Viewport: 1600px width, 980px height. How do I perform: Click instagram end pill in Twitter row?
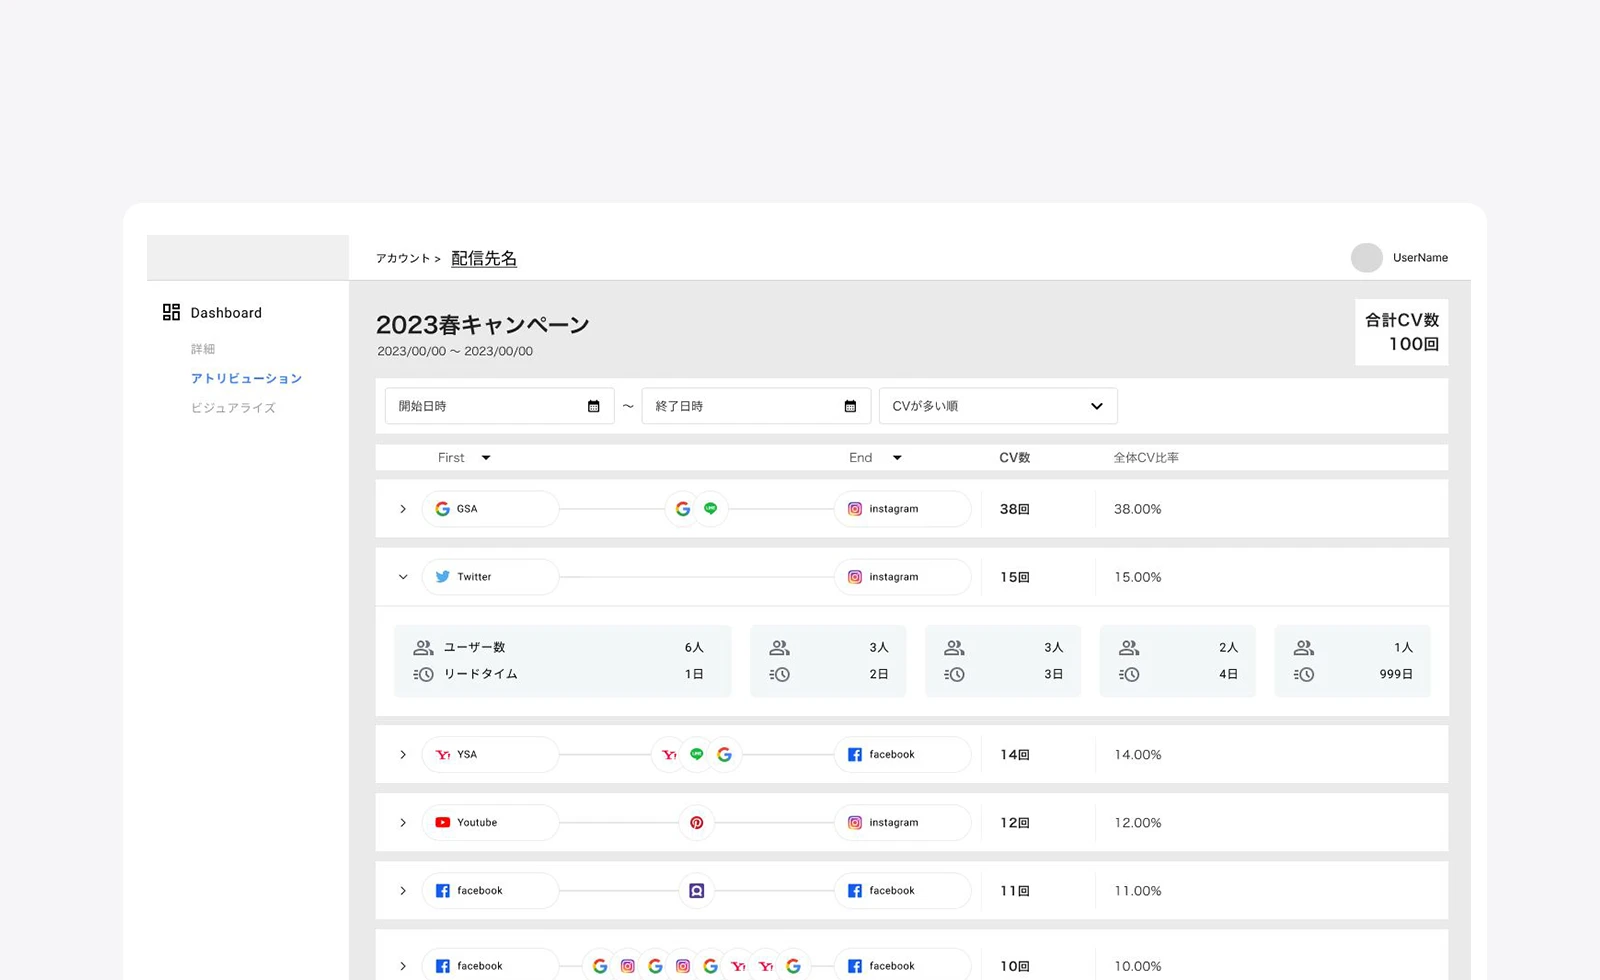[902, 577]
